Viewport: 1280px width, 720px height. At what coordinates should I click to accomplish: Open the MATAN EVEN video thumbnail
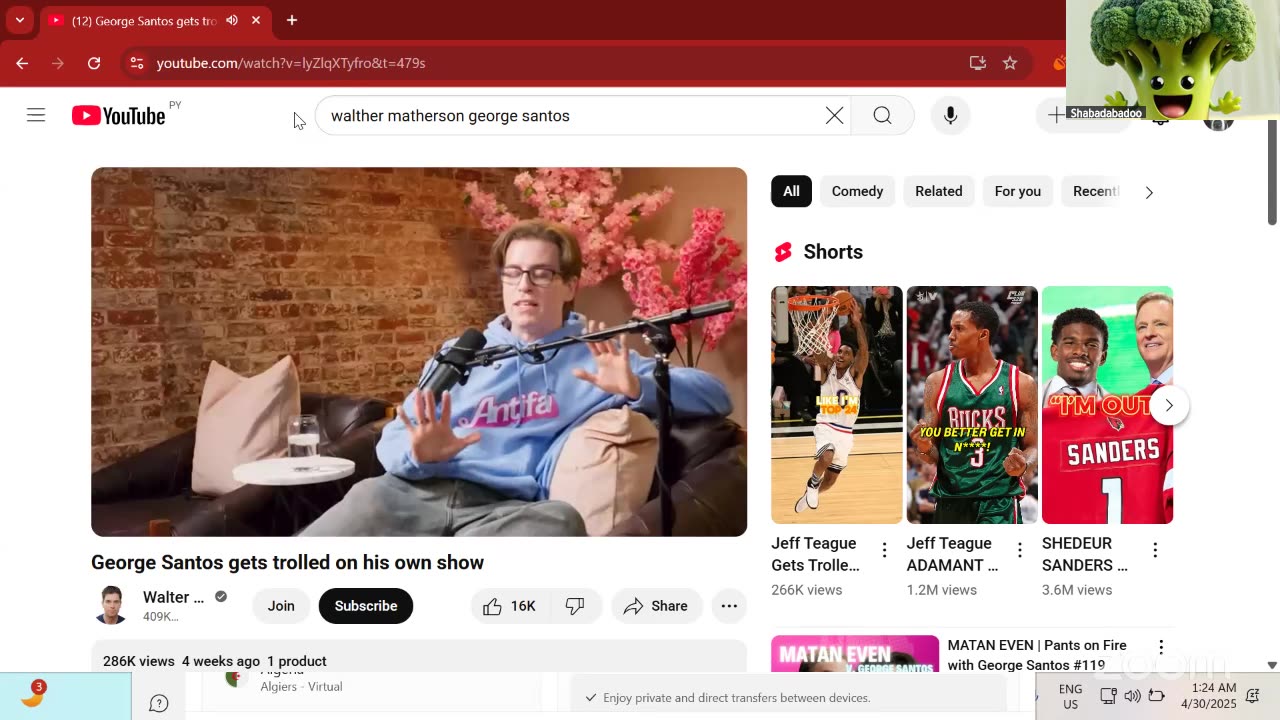coord(855,654)
